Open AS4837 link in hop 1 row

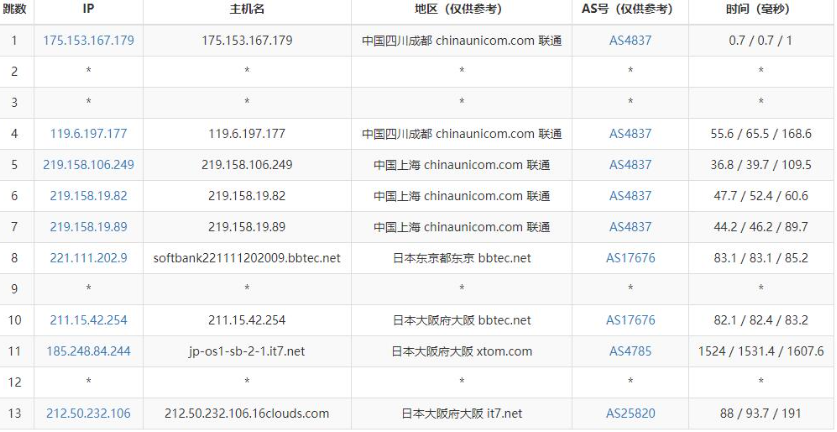point(630,41)
